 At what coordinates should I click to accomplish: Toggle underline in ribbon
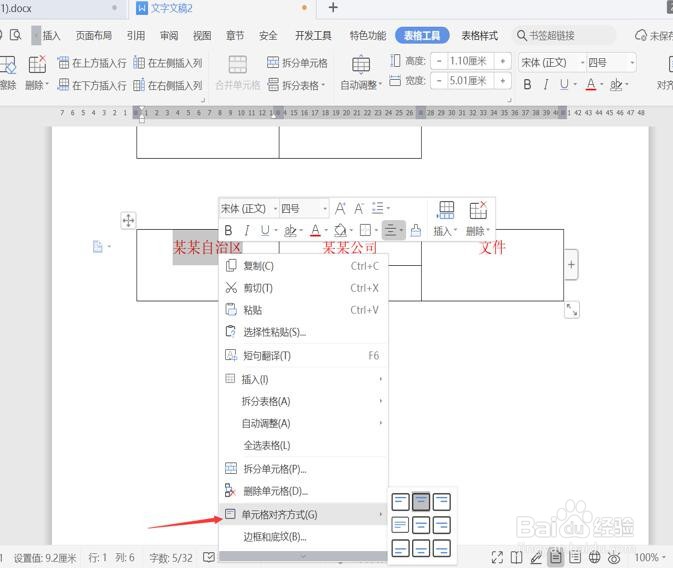pyautogui.click(x=564, y=85)
